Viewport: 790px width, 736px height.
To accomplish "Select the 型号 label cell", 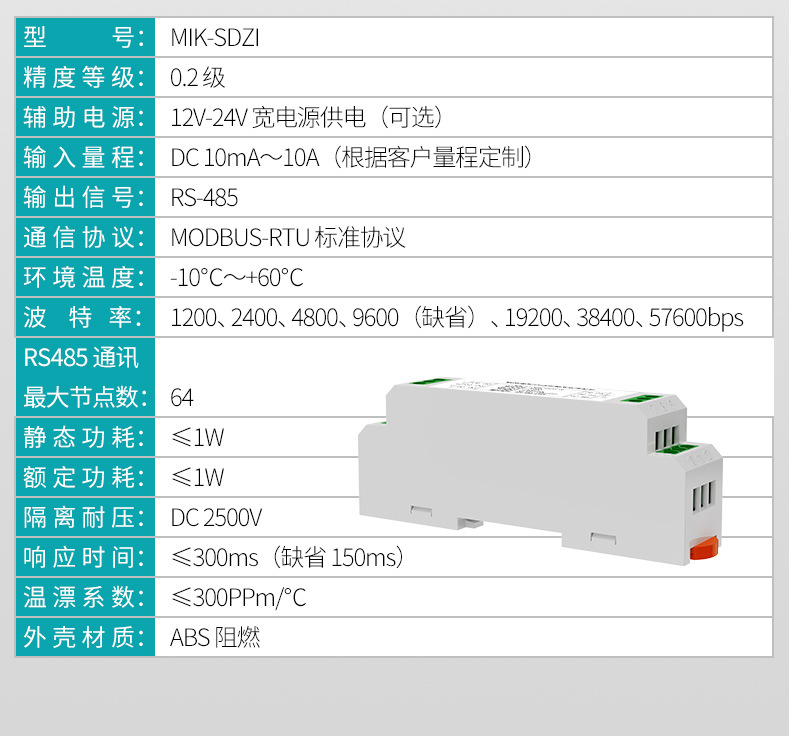I will (85, 37).
